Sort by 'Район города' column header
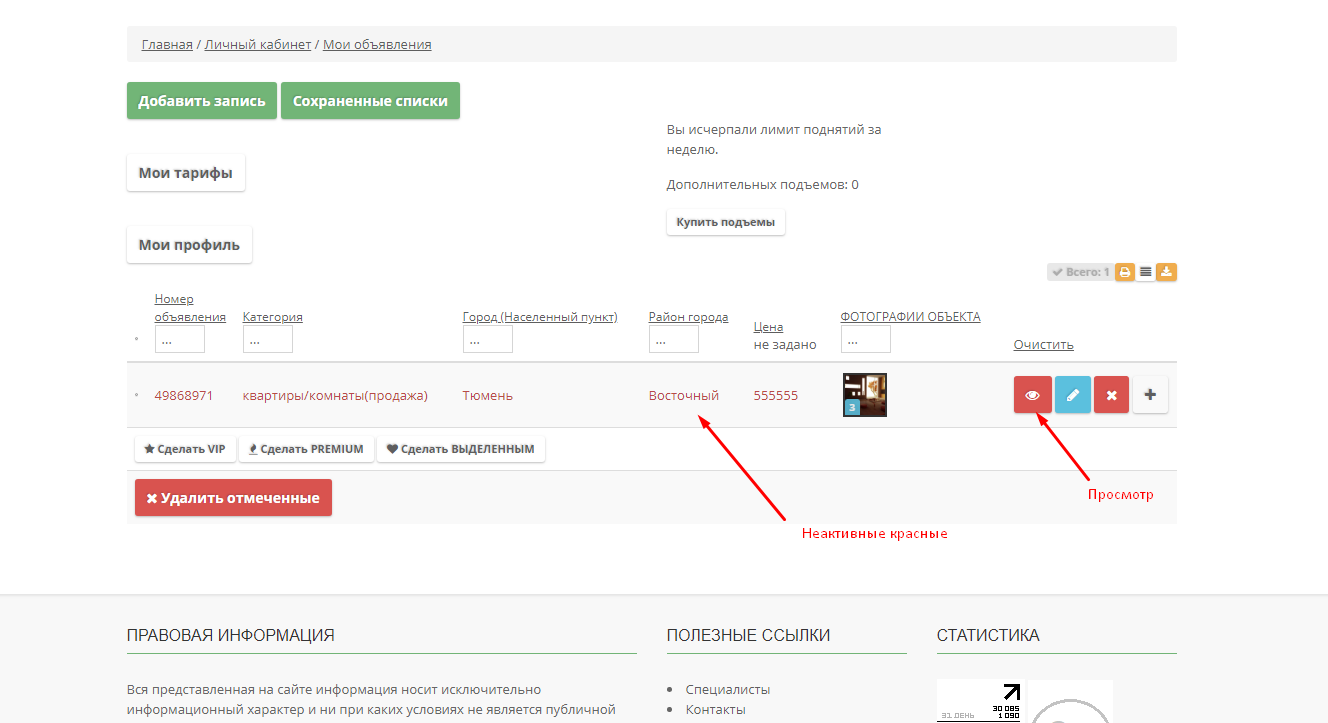Image resolution: width=1328 pixels, height=723 pixels. (689, 317)
